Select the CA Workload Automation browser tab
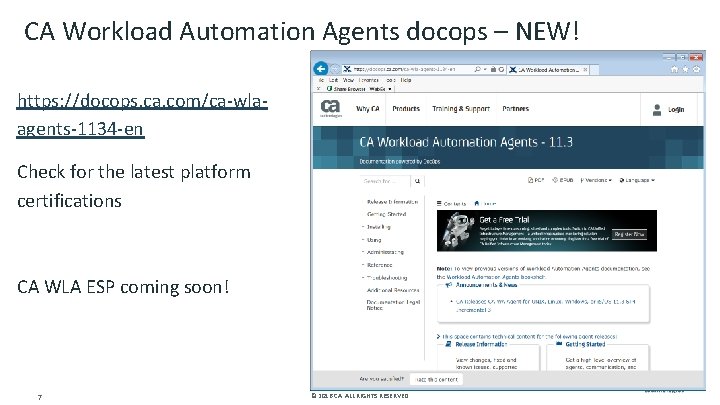The height and width of the screenshot is (405, 720). click(548, 70)
